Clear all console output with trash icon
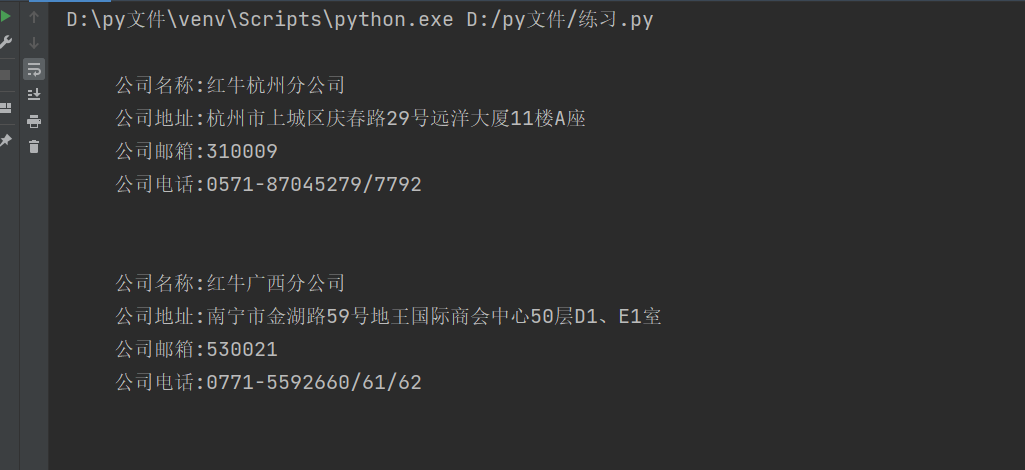Viewport: 1025px width, 470px height. [34, 147]
